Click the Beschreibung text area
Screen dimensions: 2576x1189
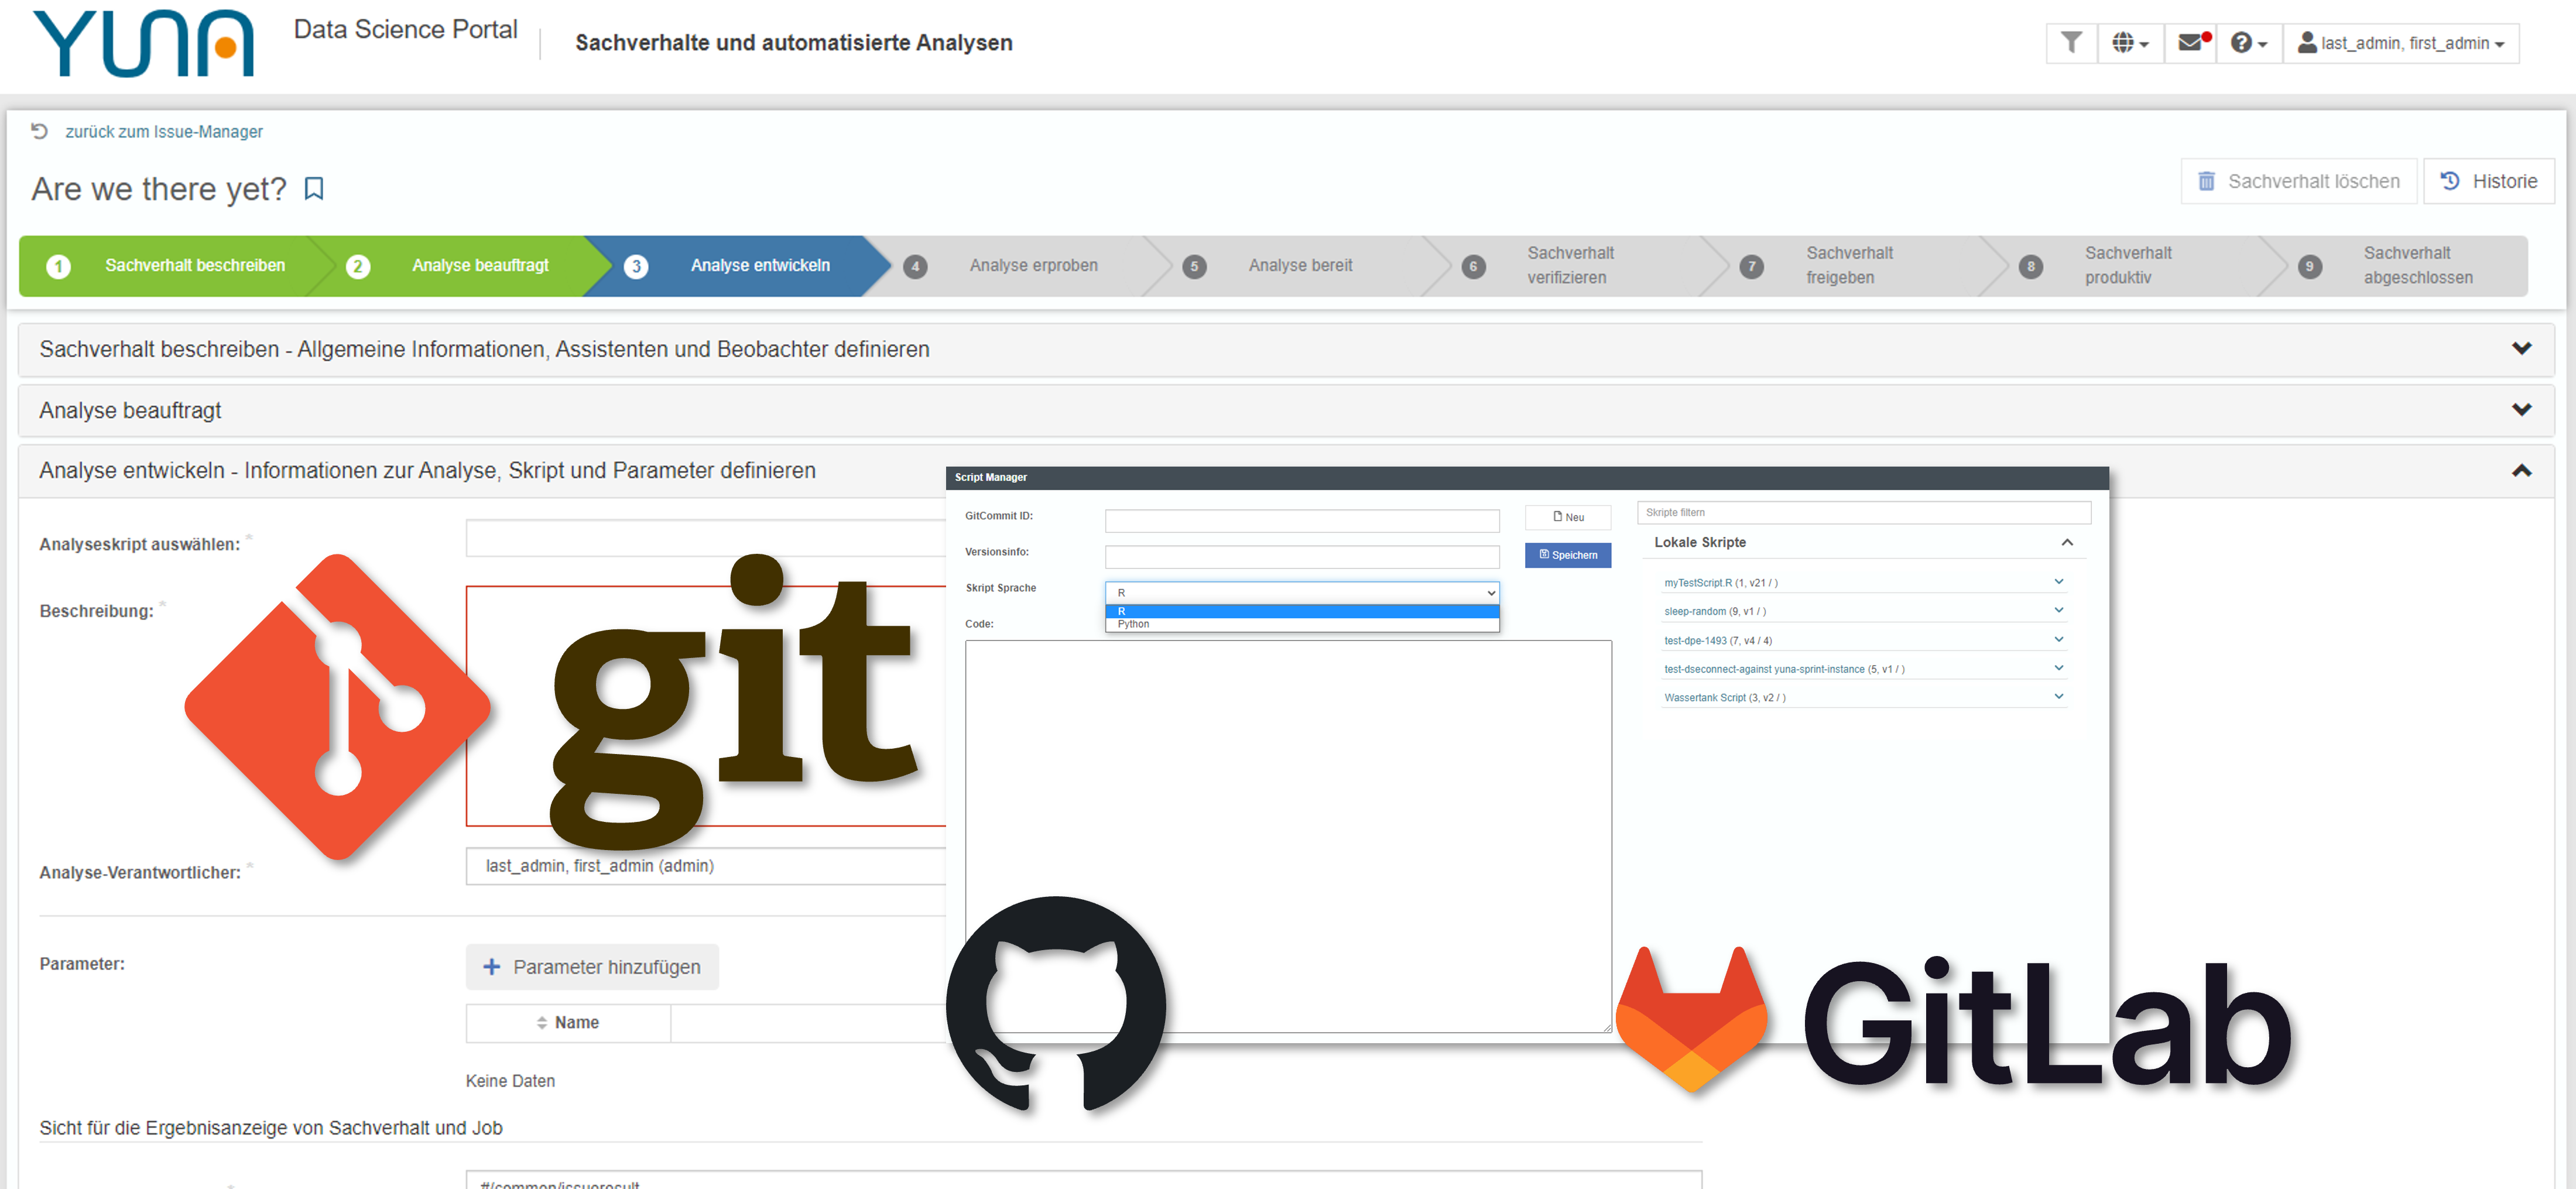pos(706,706)
